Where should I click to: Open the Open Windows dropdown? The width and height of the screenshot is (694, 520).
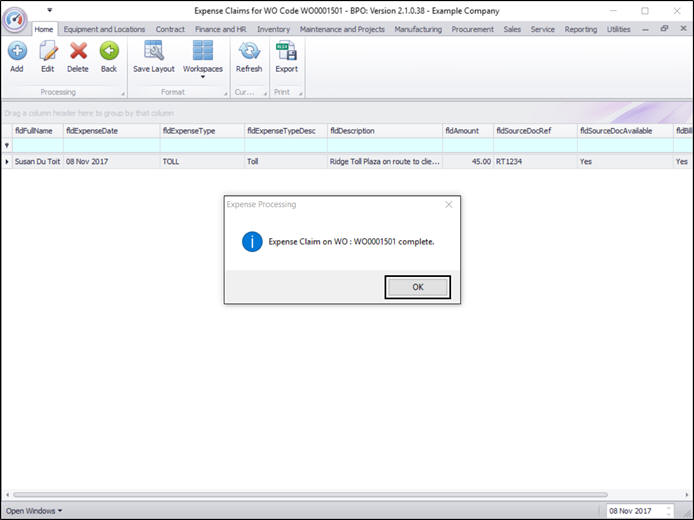[34, 511]
